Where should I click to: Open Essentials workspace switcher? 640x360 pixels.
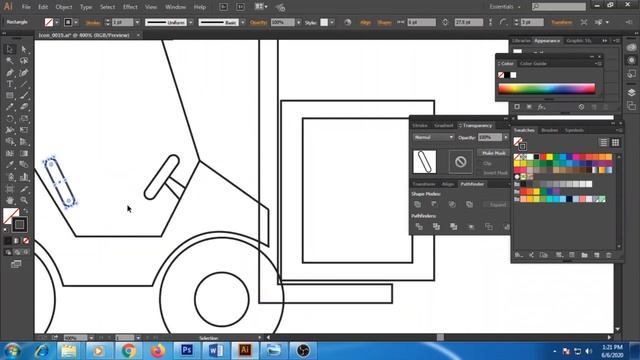[x=505, y=7]
